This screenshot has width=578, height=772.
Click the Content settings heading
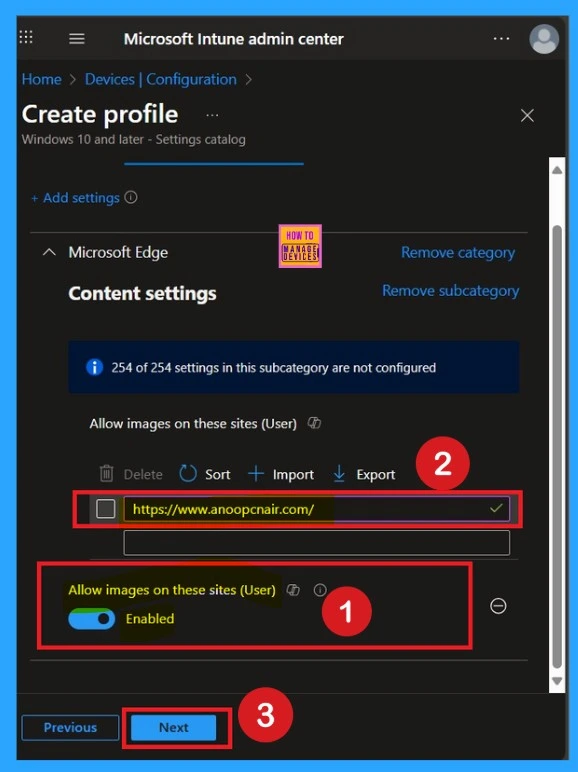coord(142,293)
